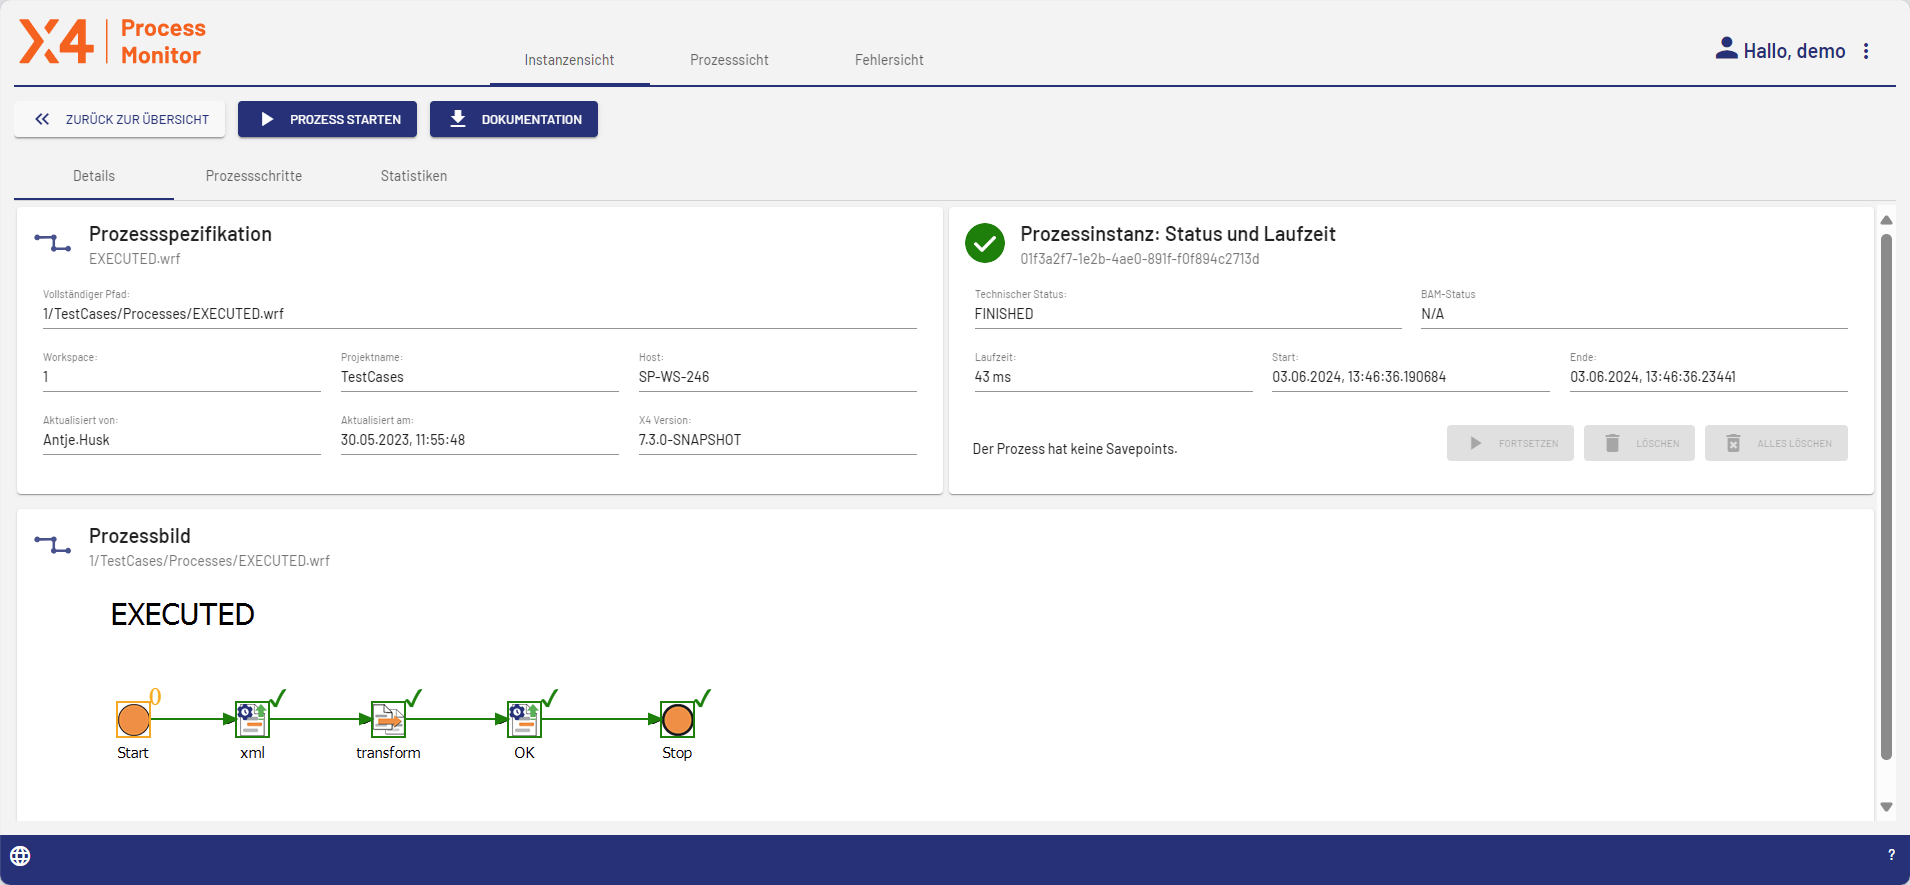Viewport: 1910px width, 885px height.
Task: Open the user options three-dot menu
Action: [x=1866, y=51]
